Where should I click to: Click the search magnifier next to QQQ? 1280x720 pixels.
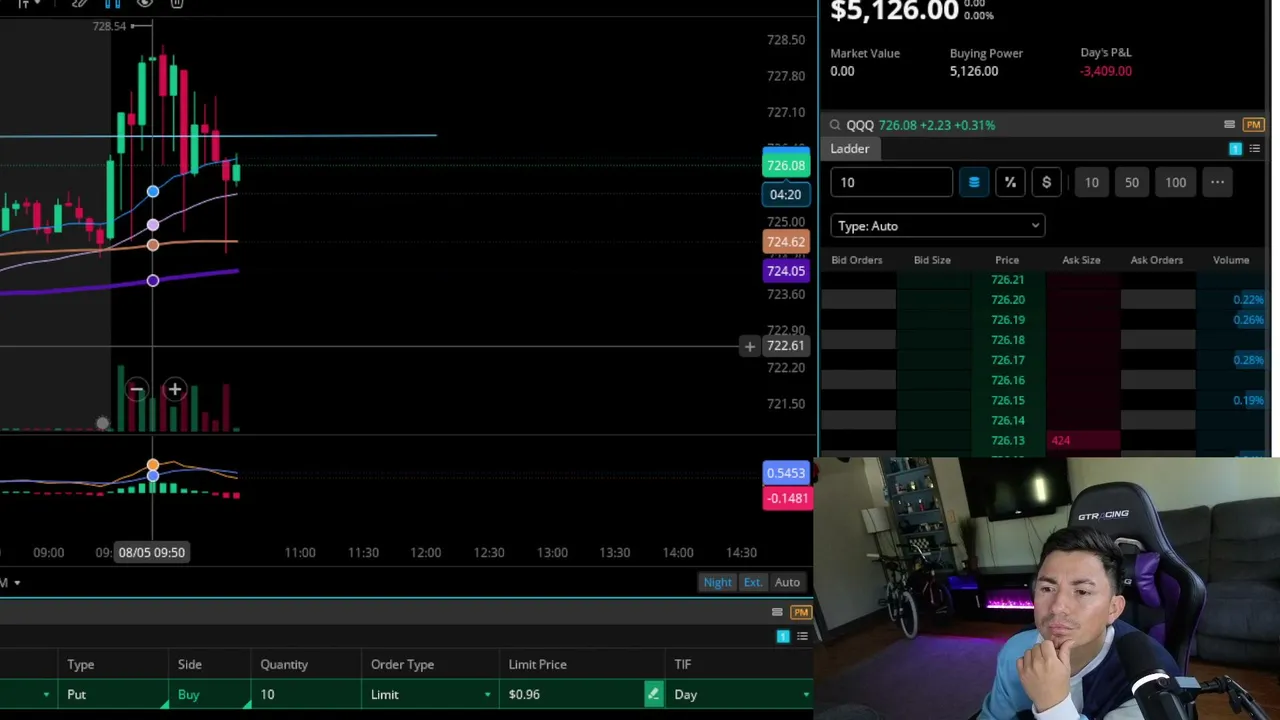(835, 125)
